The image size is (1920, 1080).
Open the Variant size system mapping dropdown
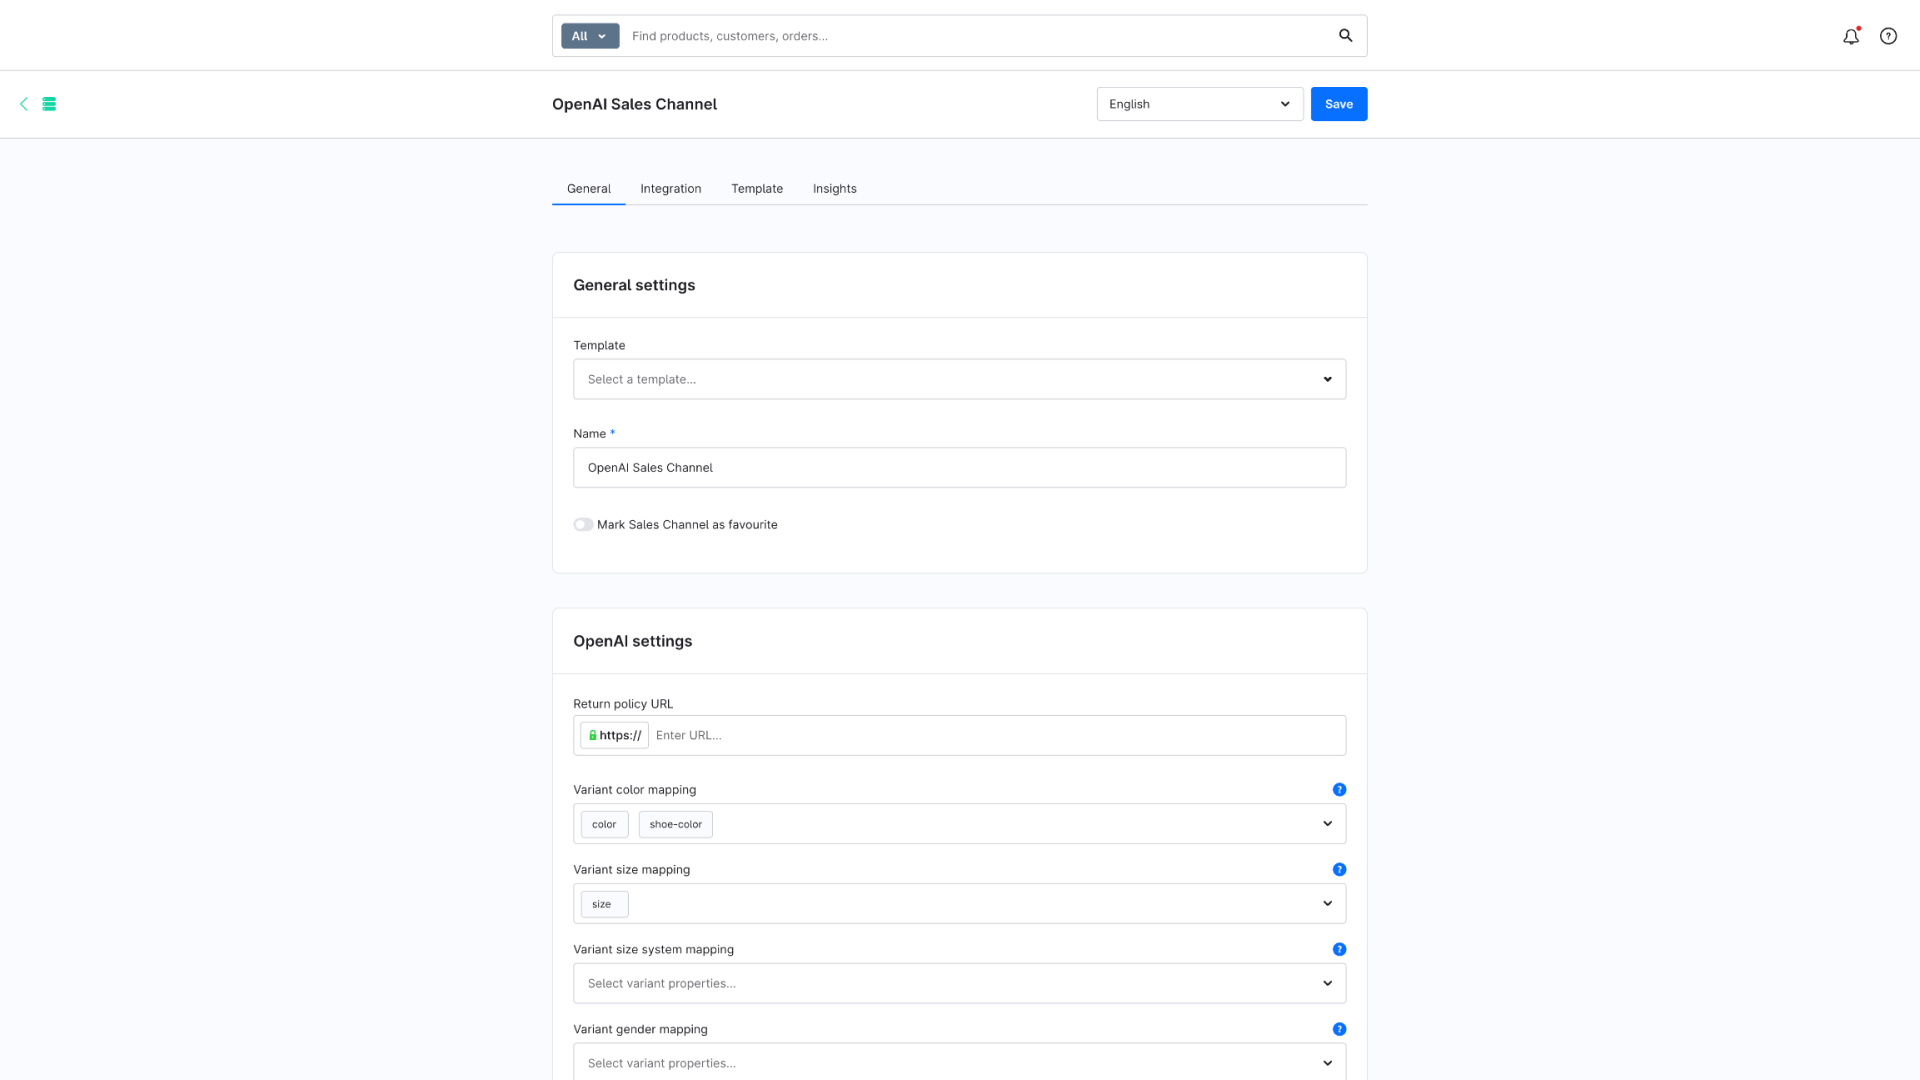tap(959, 984)
